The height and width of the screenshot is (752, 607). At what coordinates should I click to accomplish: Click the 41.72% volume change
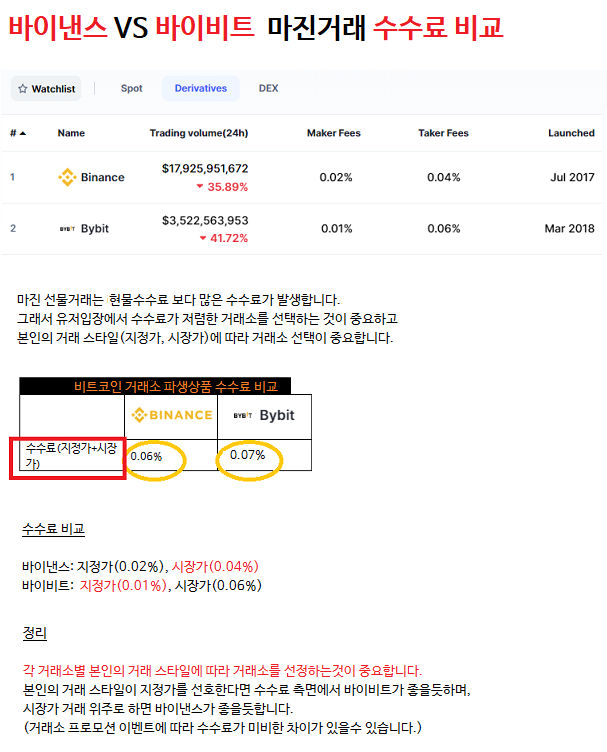click(x=224, y=238)
